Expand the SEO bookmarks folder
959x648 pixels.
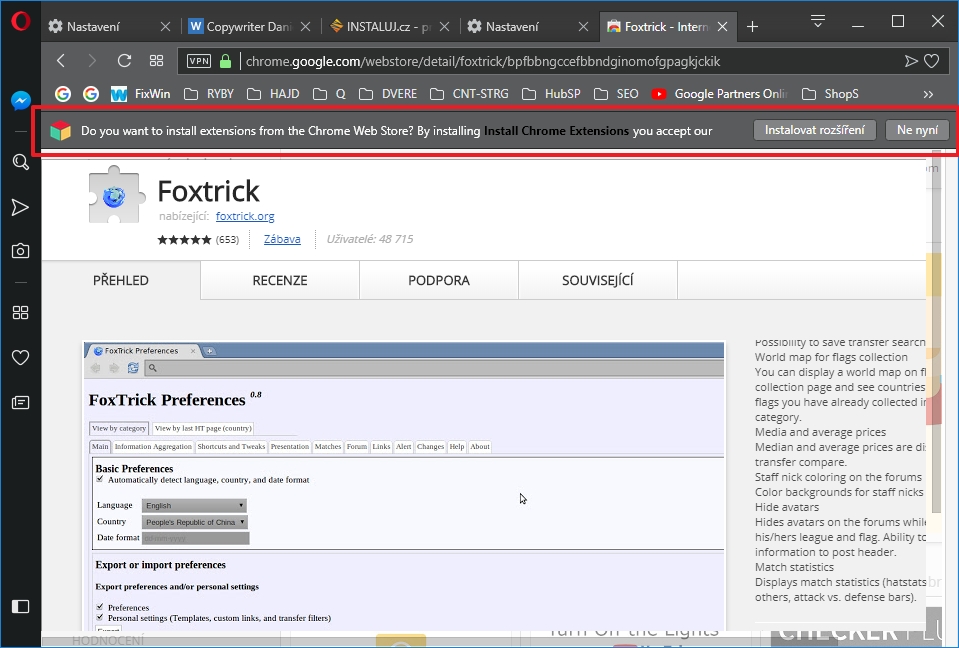(x=616, y=94)
